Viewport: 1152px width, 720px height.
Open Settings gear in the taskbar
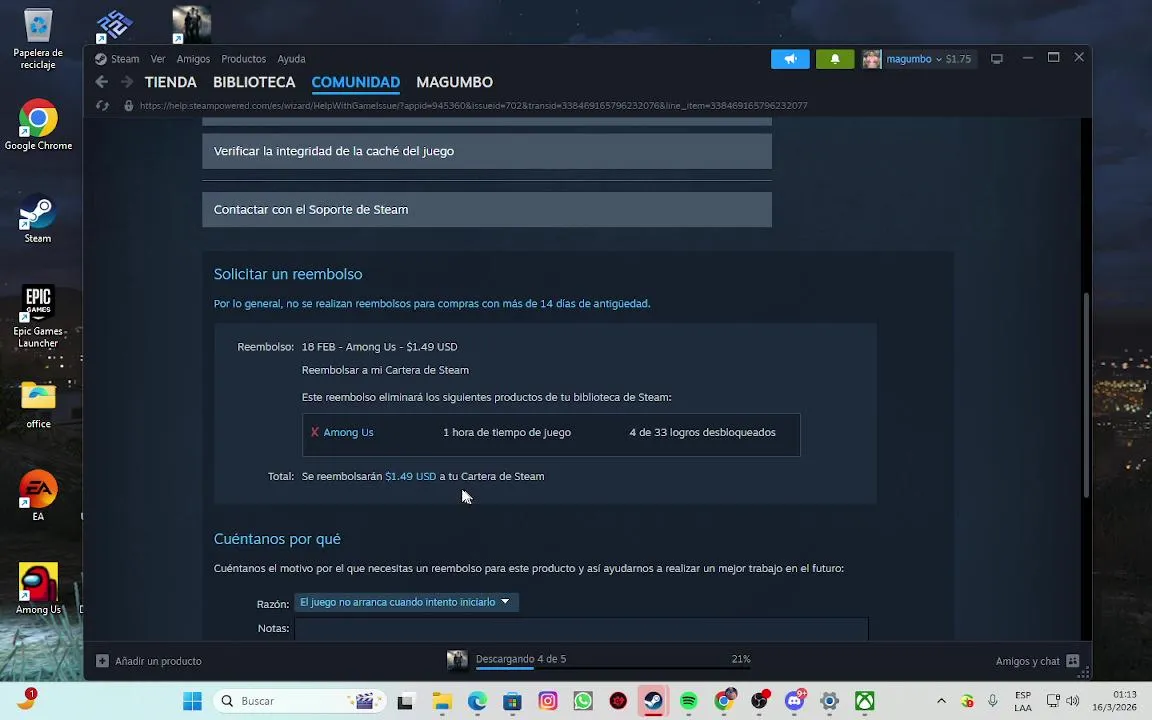point(829,701)
